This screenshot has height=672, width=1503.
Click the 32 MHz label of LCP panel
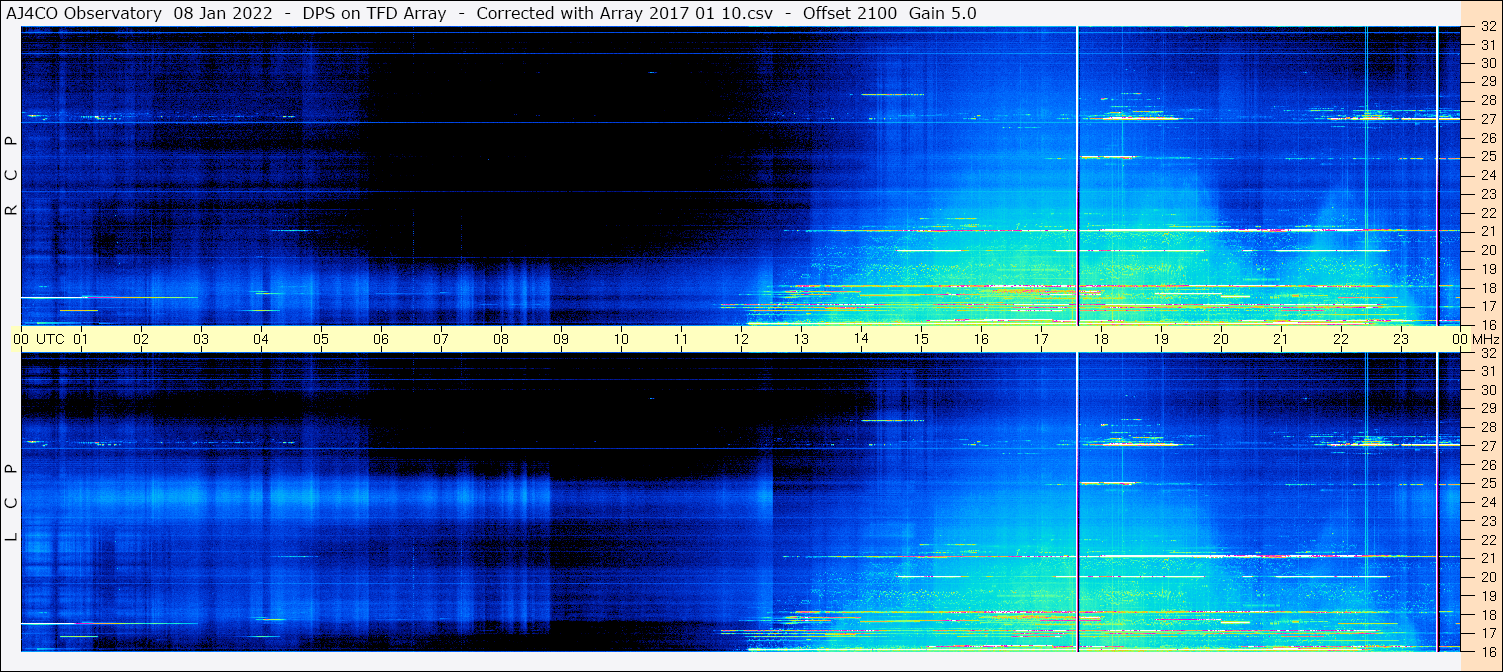(1487, 353)
